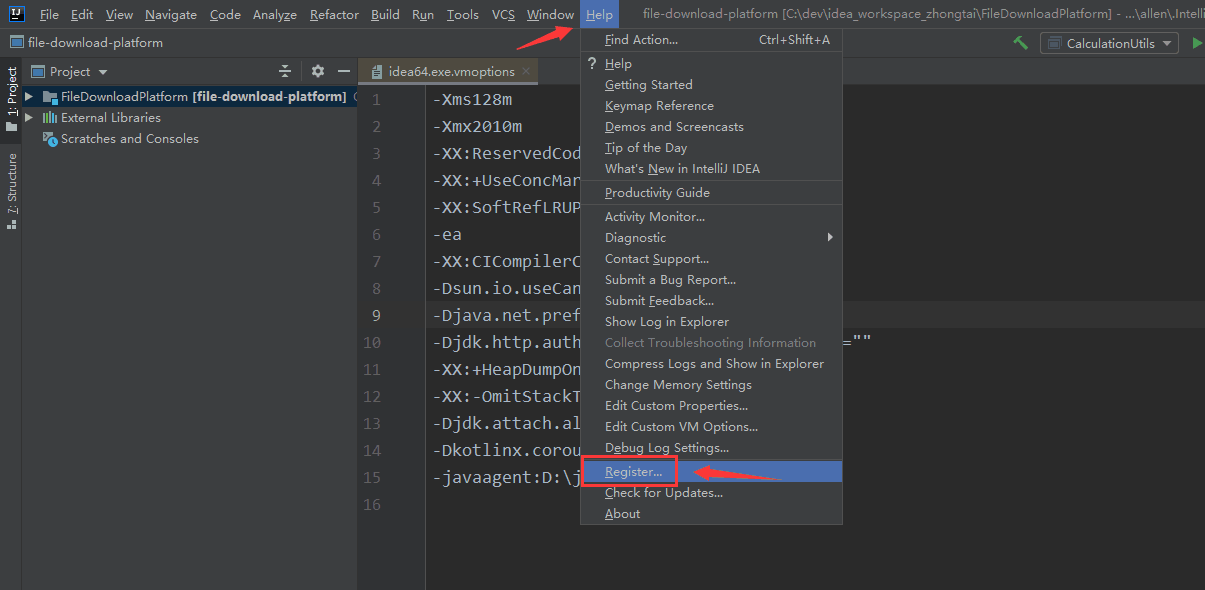Screen dimensions: 1205x590
Task: Open the Navigate menu
Action: point(171,15)
